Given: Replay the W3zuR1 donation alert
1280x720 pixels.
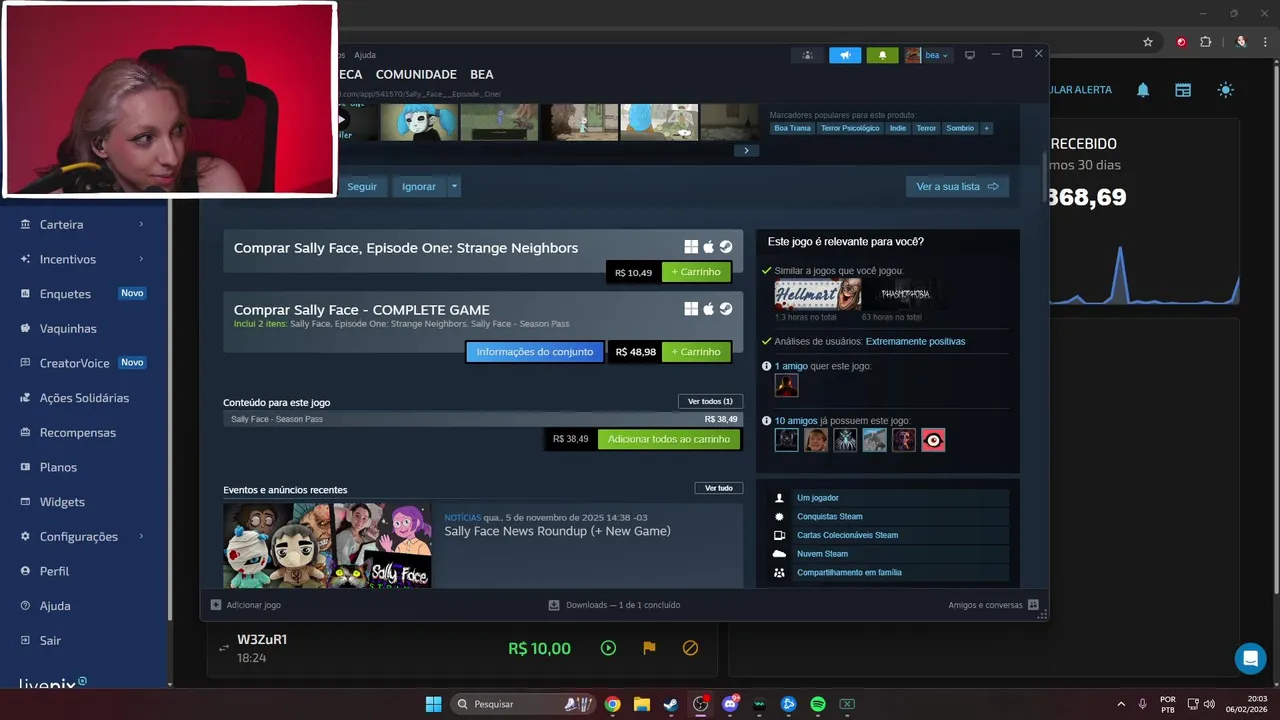Looking at the screenshot, I should 608,648.
